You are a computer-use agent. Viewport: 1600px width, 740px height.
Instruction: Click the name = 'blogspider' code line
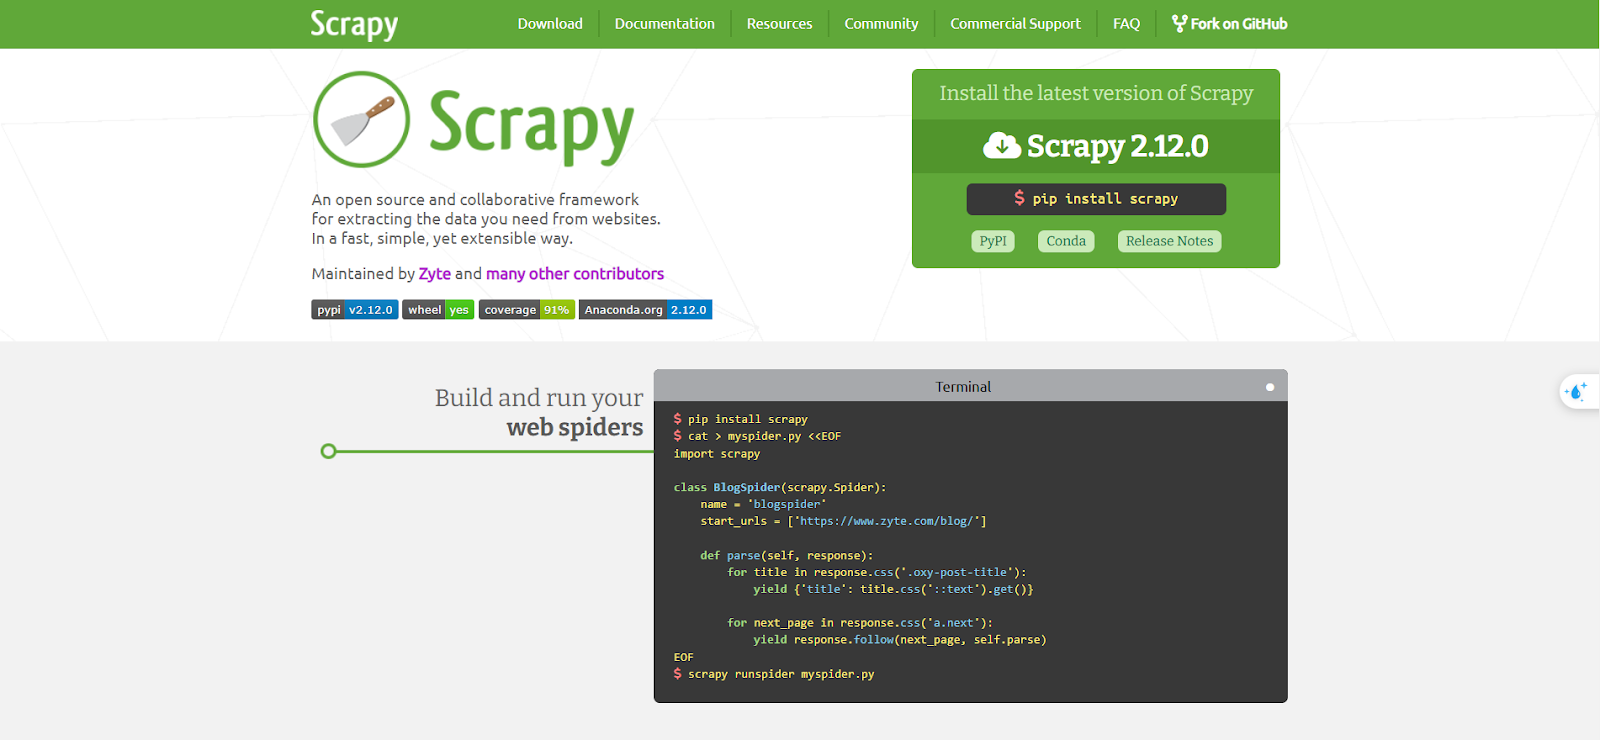click(764, 505)
